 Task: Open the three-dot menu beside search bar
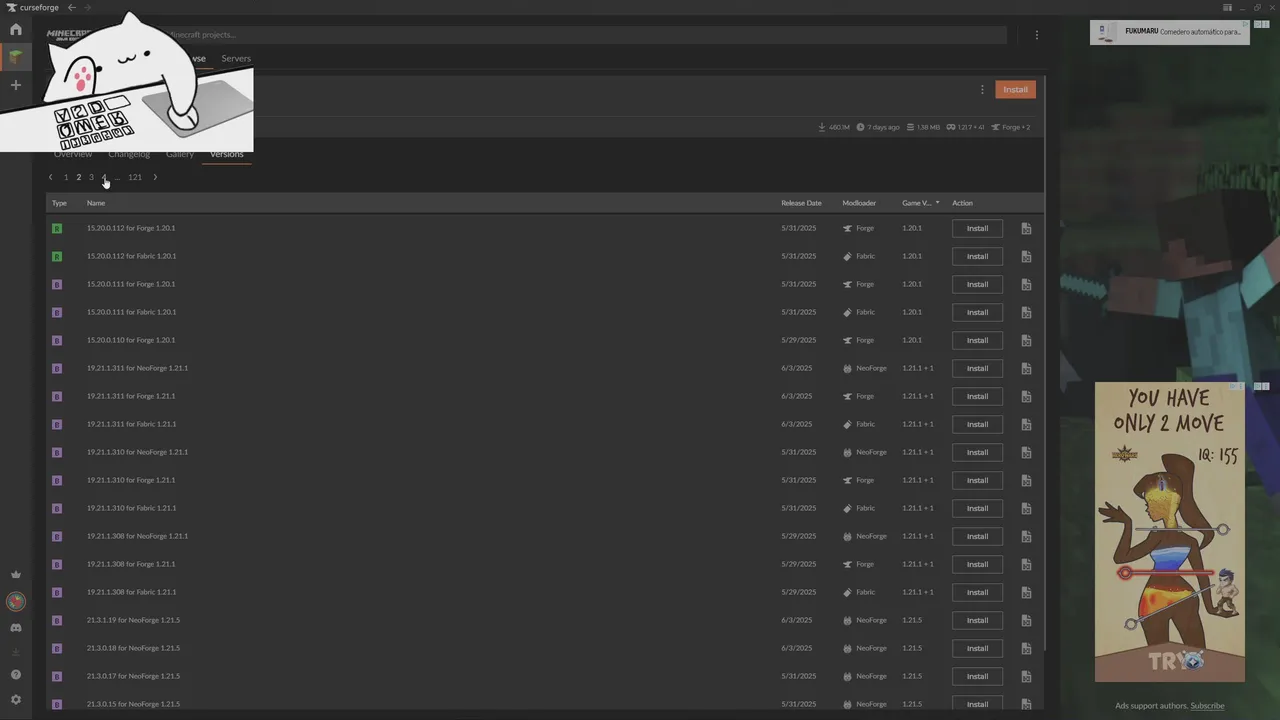1036,35
